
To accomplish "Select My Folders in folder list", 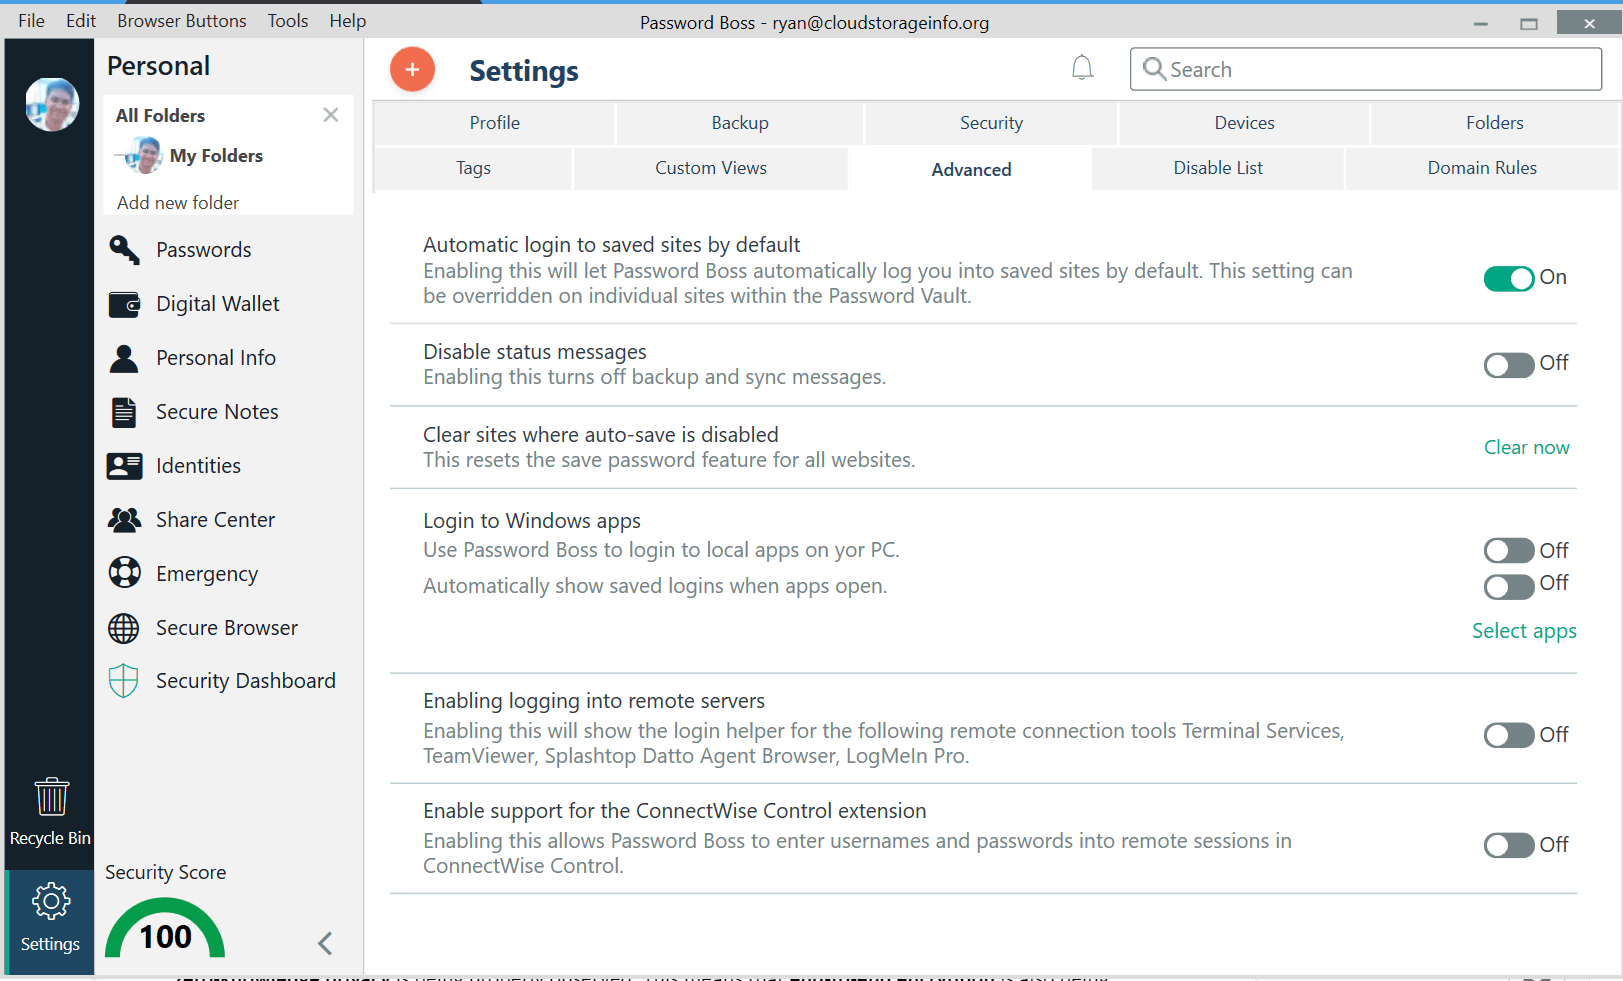I will pos(216,156).
